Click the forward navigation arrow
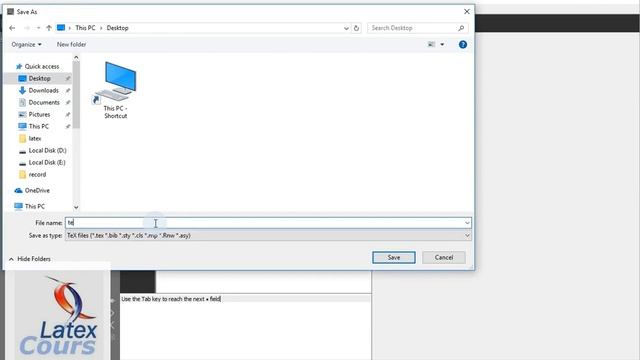 click(x=27, y=28)
